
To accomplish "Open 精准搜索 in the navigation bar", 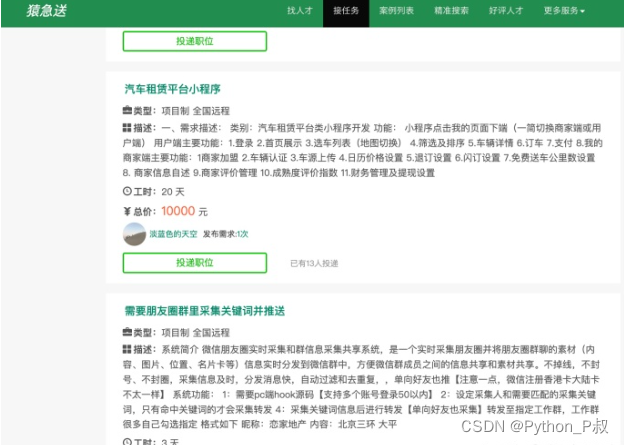I will coord(451,11).
